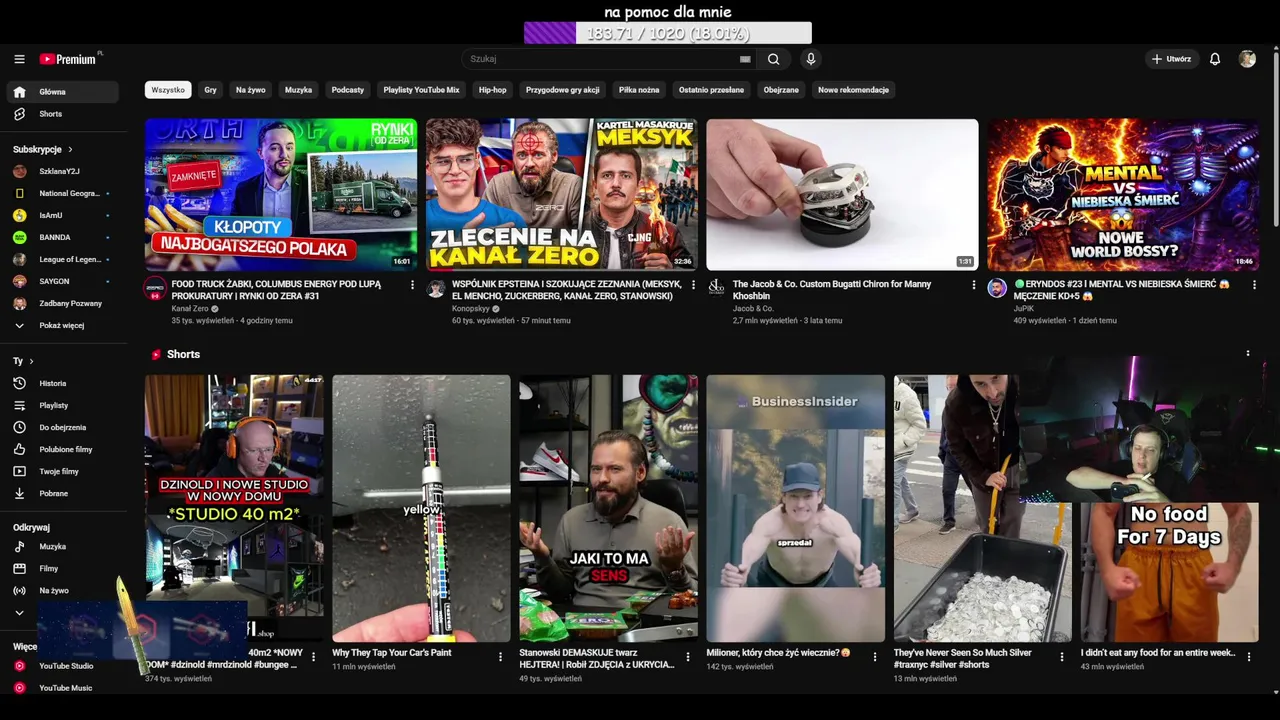Open the account avatar menu
Viewport: 1280px width, 720px height.
(x=1247, y=59)
